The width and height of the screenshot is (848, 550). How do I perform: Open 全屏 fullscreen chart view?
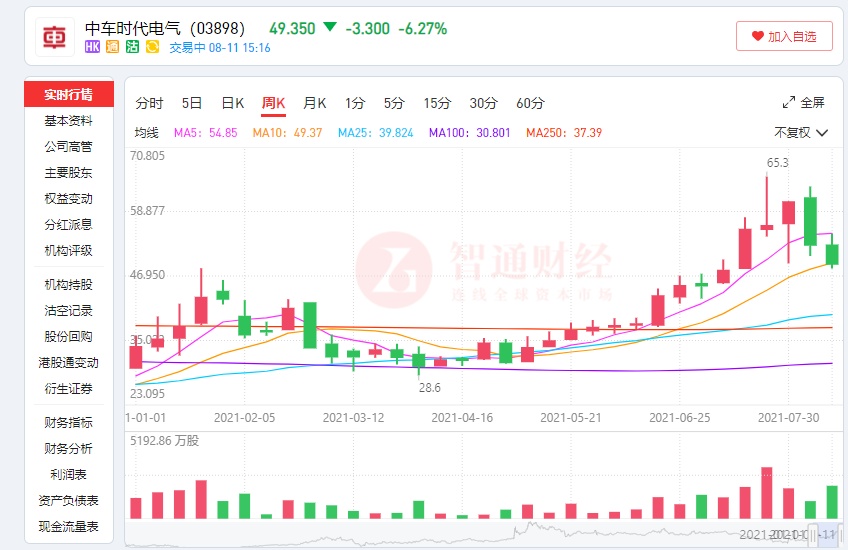(x=804, y=102)
